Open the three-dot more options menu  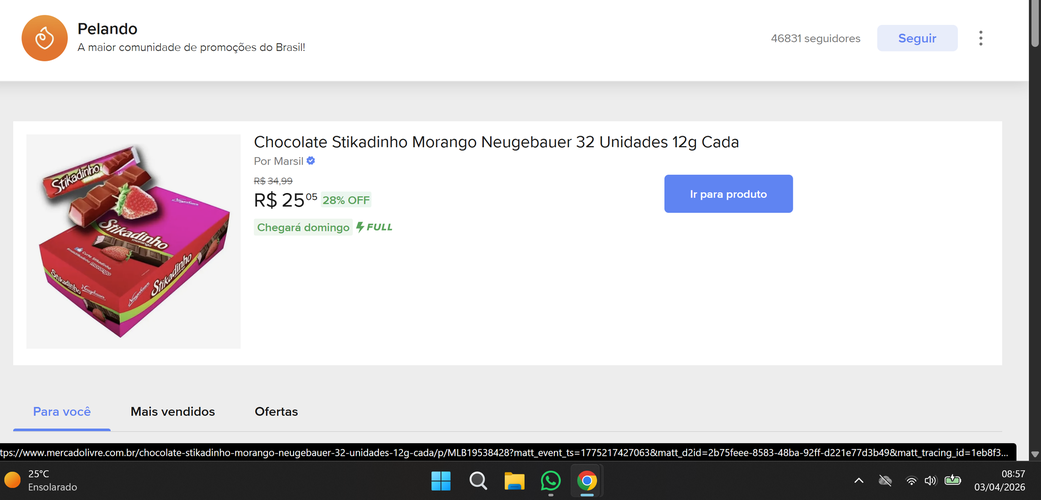981,38
